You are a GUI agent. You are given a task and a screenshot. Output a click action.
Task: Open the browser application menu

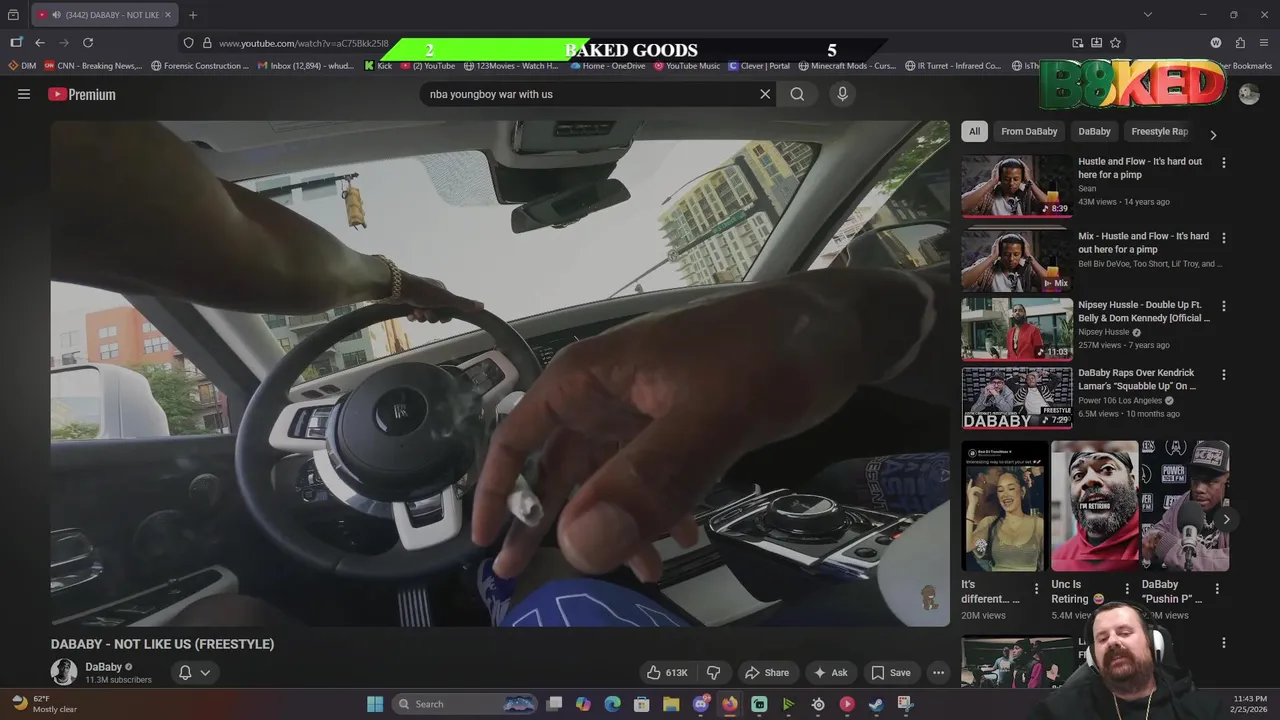(x=1265, y=43)
